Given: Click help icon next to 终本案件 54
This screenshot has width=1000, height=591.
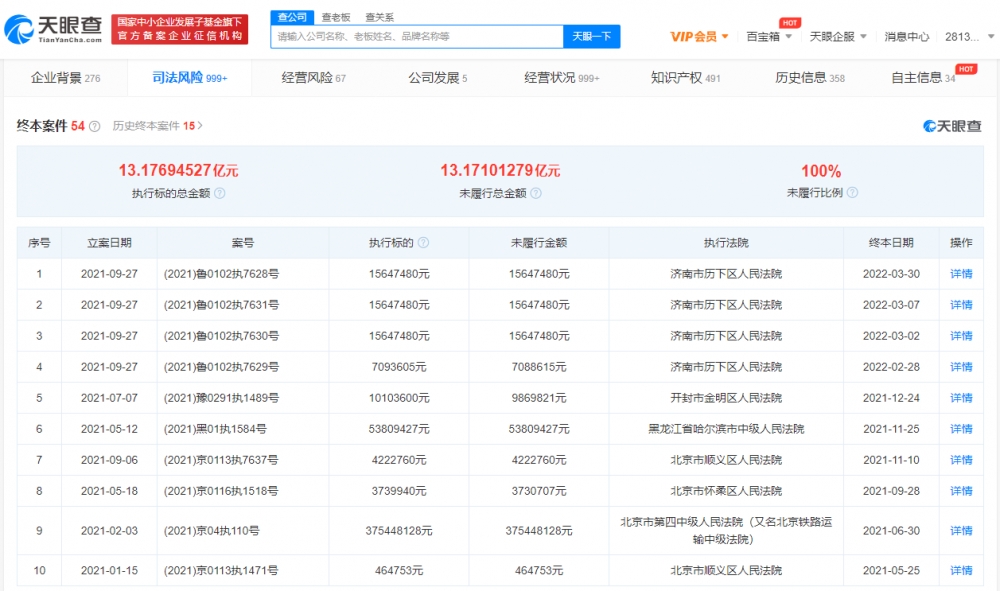Looking at the screenshot, I should click(x=95, y=126).
